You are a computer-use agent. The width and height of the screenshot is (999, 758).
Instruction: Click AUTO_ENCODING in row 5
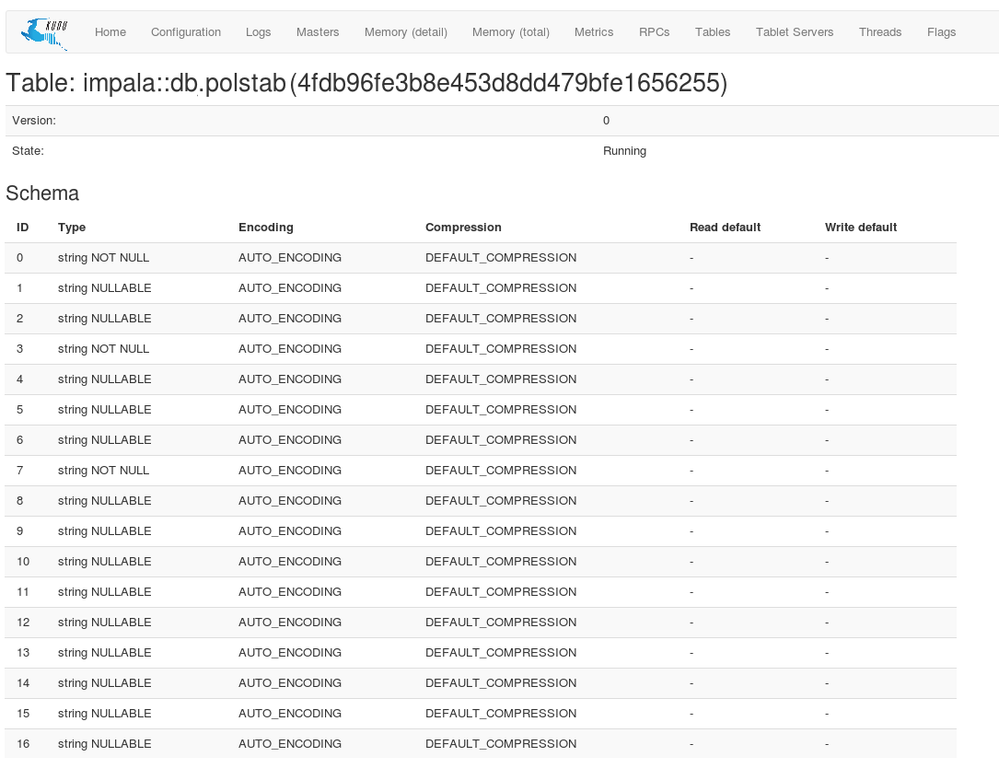pyautogui.click(x=290, y=410)
